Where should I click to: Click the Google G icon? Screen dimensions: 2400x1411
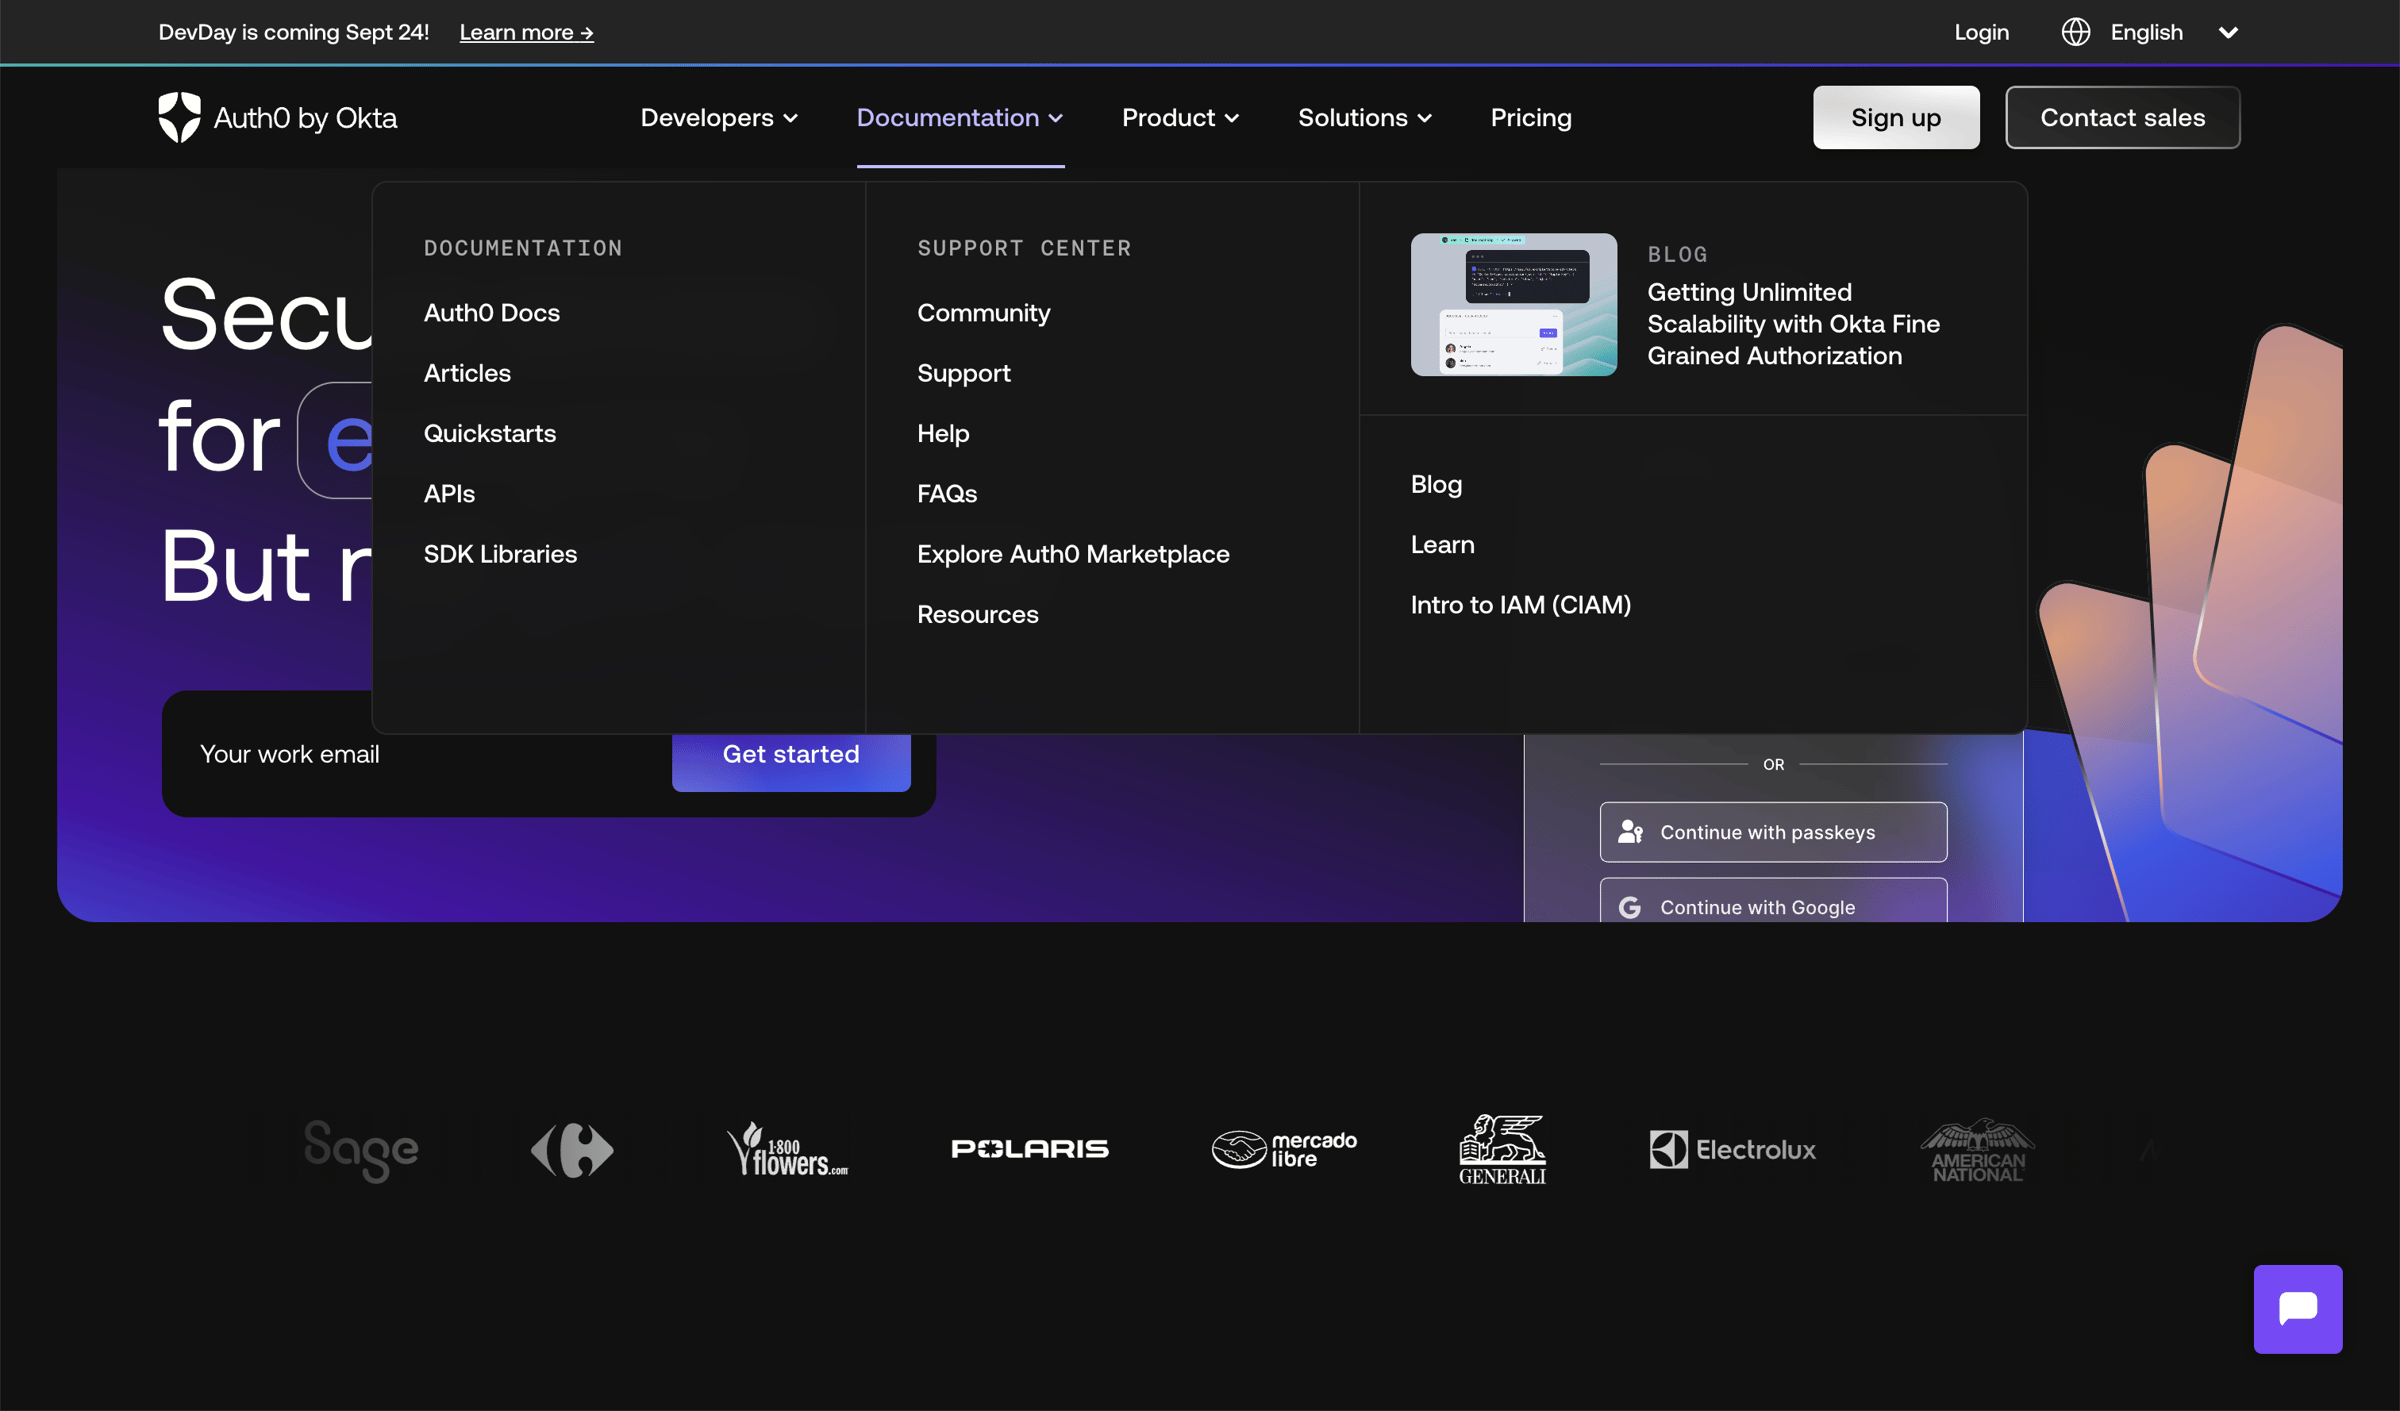(1631, 907)
